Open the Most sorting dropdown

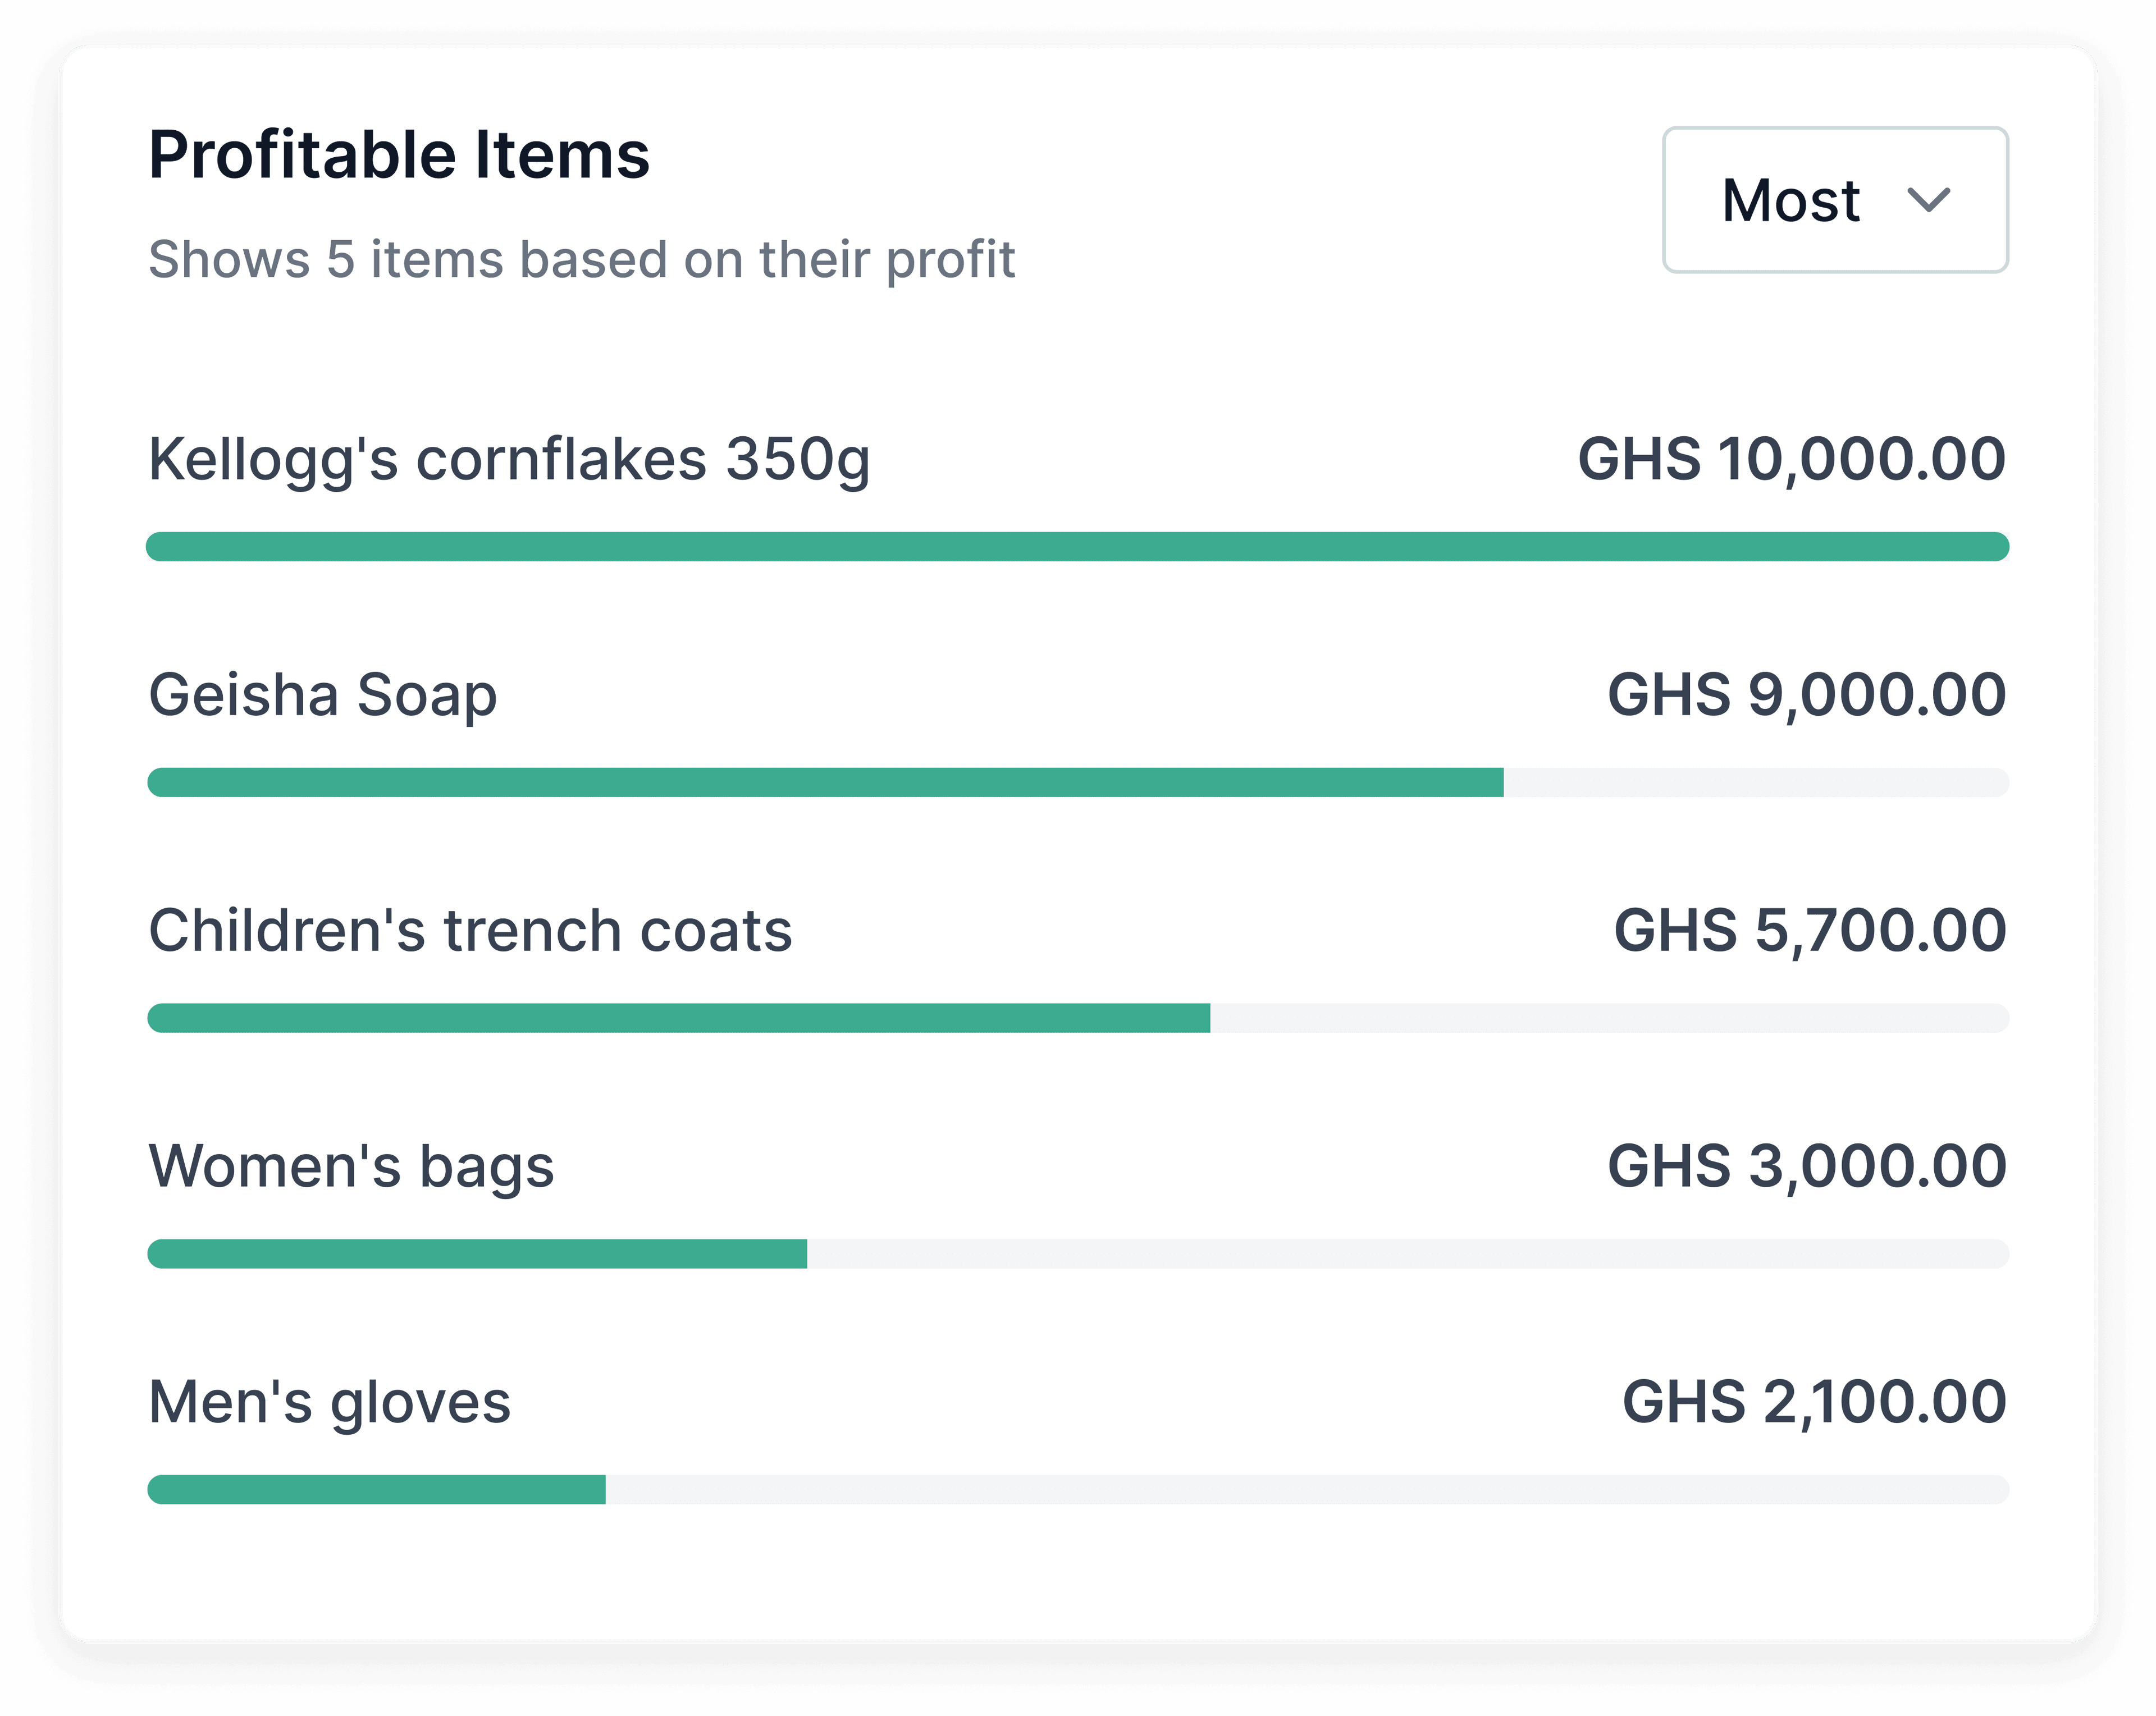pyautogui.click(x=1834, y=200)
